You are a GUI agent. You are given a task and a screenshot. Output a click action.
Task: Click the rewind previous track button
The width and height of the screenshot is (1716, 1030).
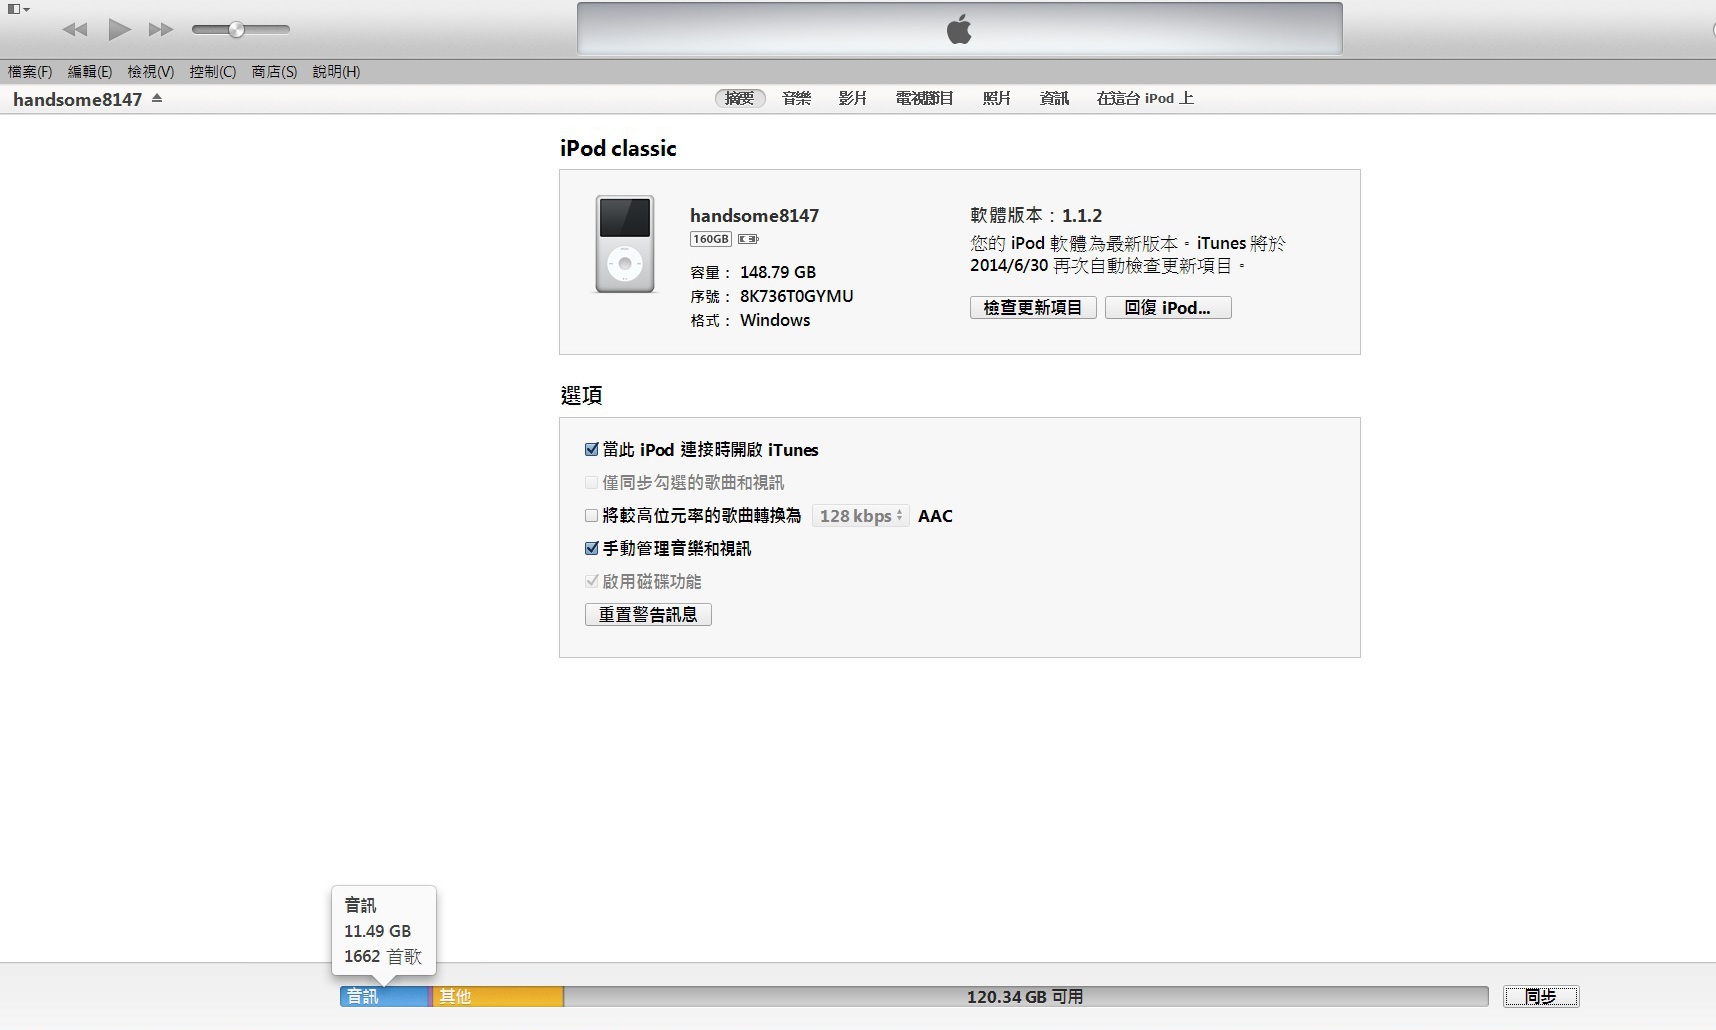click(x=75, y=30)
